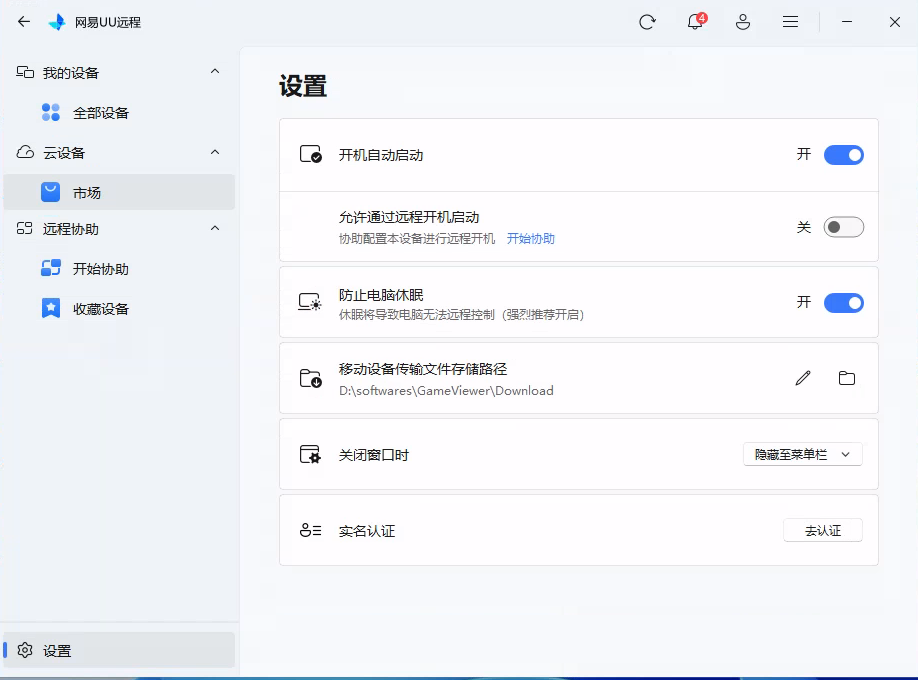The image size is (918, 680).
Task: Open the hamburger menu icon
Action: pos(790,22)
